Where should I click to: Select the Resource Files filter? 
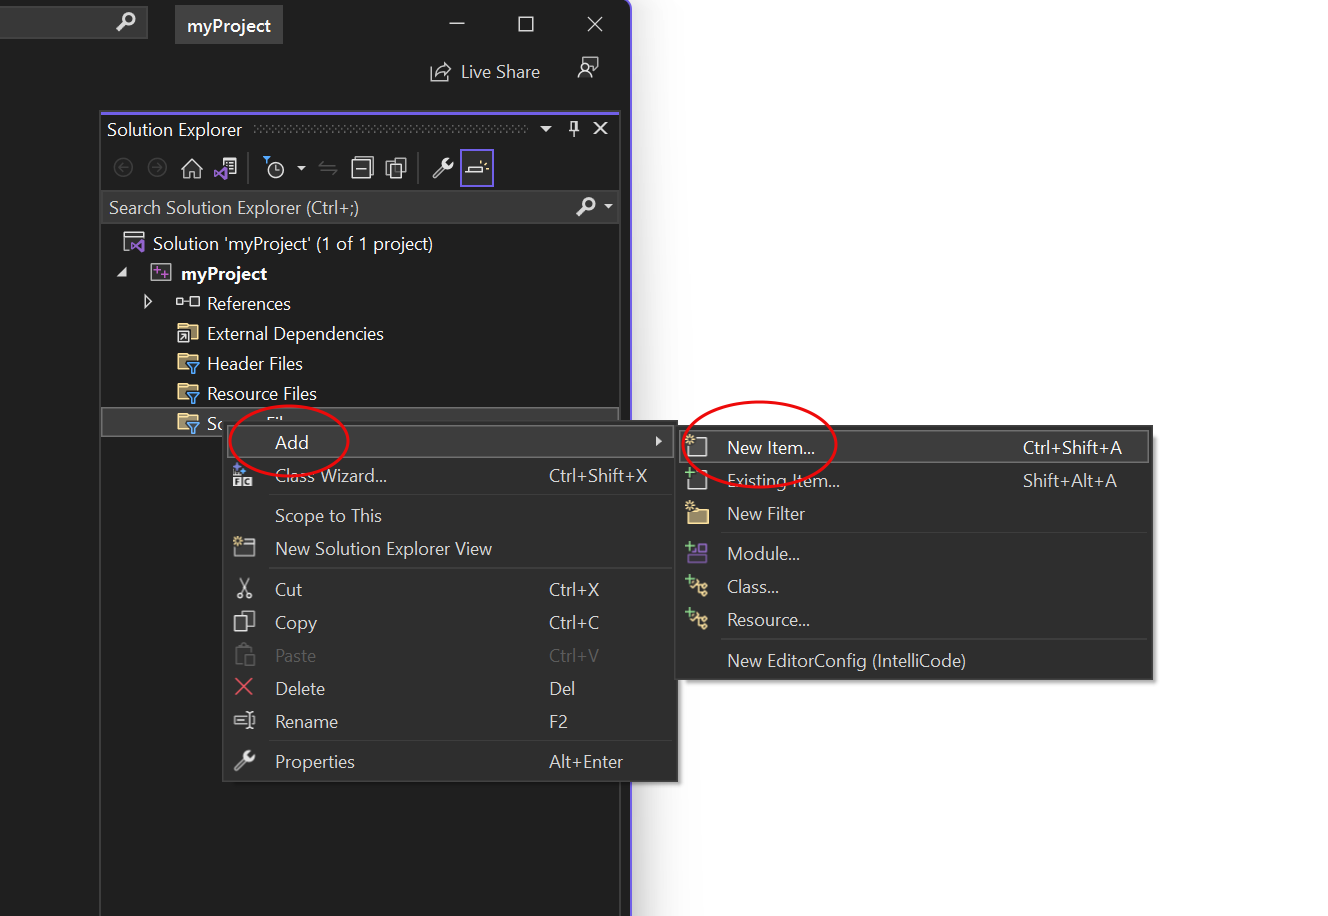click(x=247, y=393)
